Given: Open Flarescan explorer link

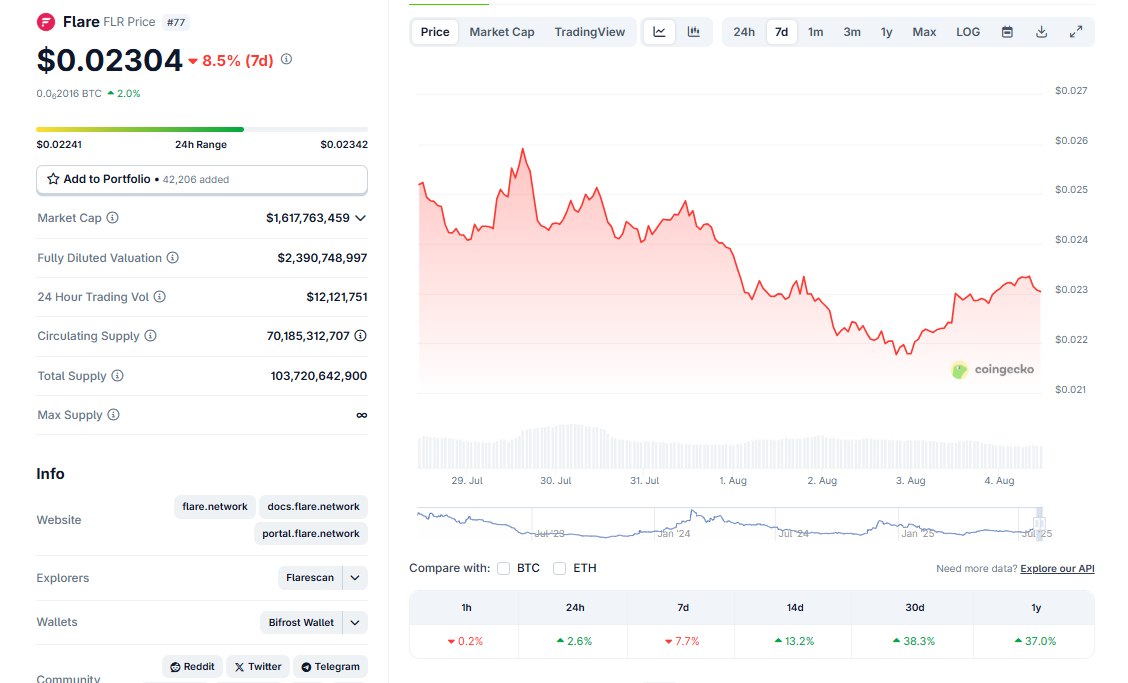Looking at the screenshot, I should (x=310, y=578).
